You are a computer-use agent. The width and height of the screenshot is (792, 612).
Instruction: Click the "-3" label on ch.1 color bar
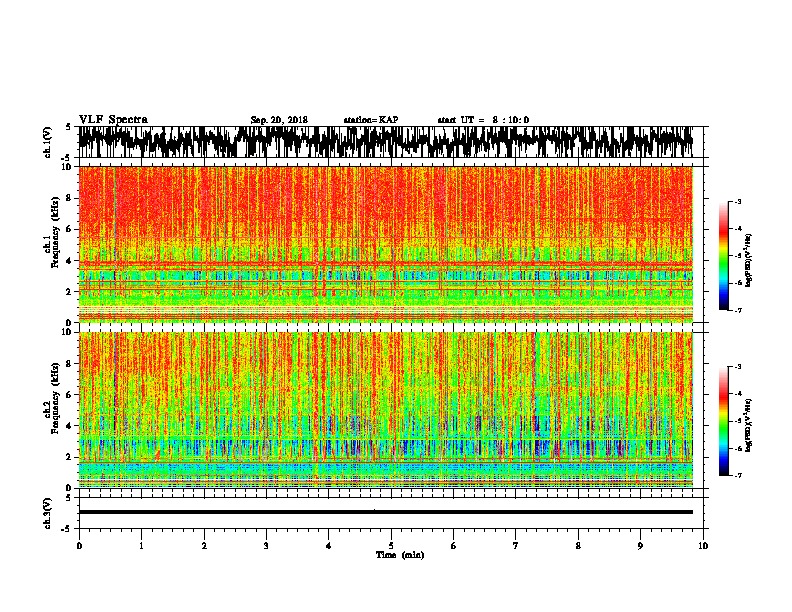(x=737, y=201)
